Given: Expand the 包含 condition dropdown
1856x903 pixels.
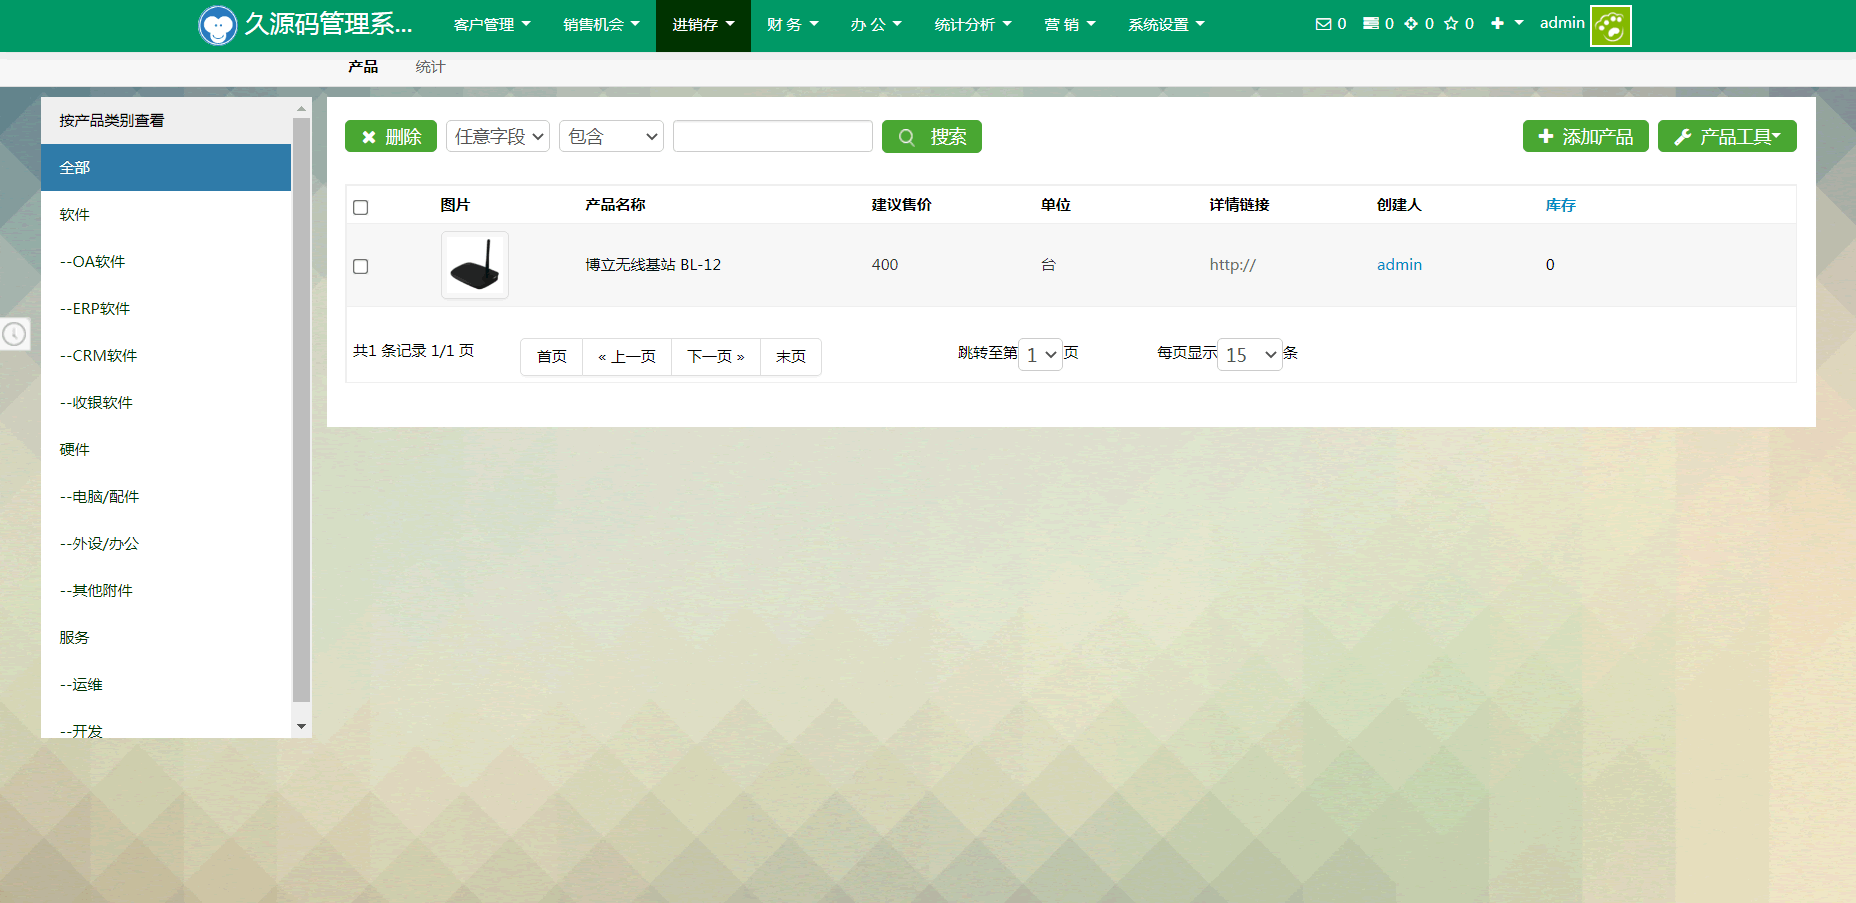Looking at the screenshot, I should coord(611,137).
